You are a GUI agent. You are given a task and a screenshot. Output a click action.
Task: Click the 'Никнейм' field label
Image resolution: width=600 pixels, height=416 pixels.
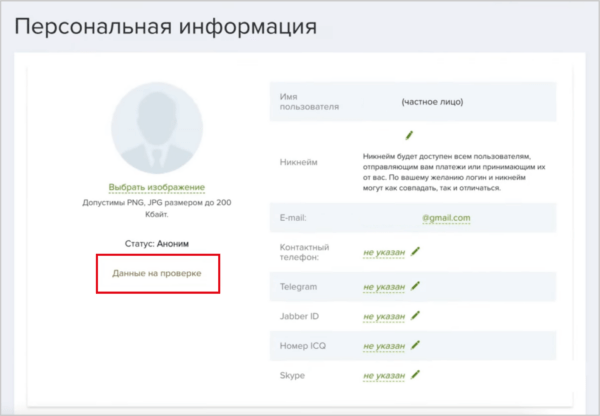point(298,162)
